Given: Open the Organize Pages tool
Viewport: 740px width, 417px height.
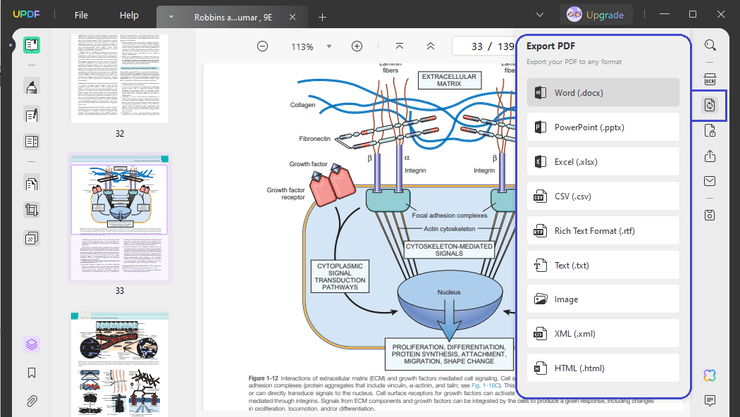Looking at the screenshot, I should click(32, 184).
